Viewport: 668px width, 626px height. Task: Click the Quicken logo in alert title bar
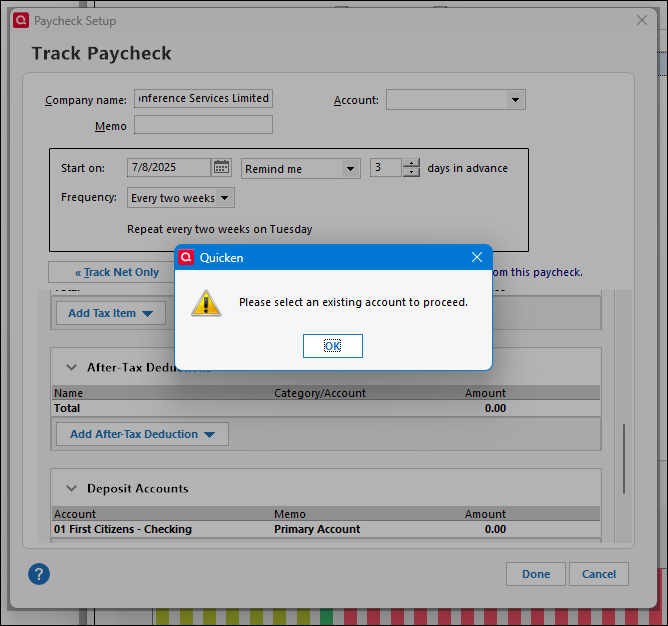coord(186,257)
